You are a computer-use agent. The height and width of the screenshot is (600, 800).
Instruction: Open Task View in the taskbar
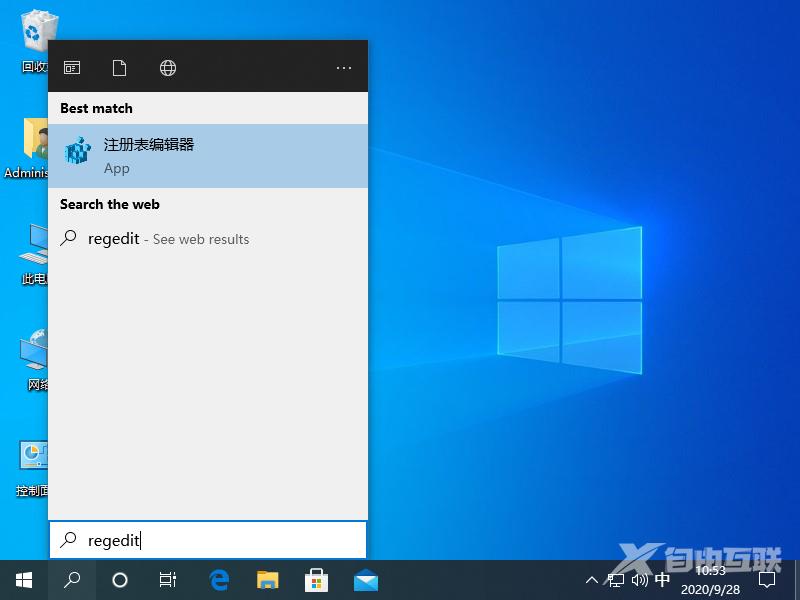click(168, 580)
